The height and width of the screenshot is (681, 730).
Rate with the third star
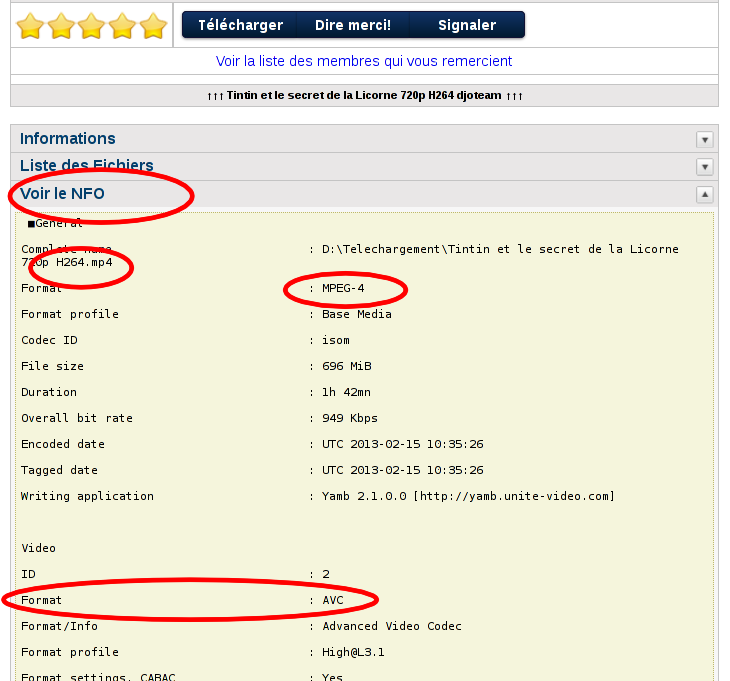92,26
